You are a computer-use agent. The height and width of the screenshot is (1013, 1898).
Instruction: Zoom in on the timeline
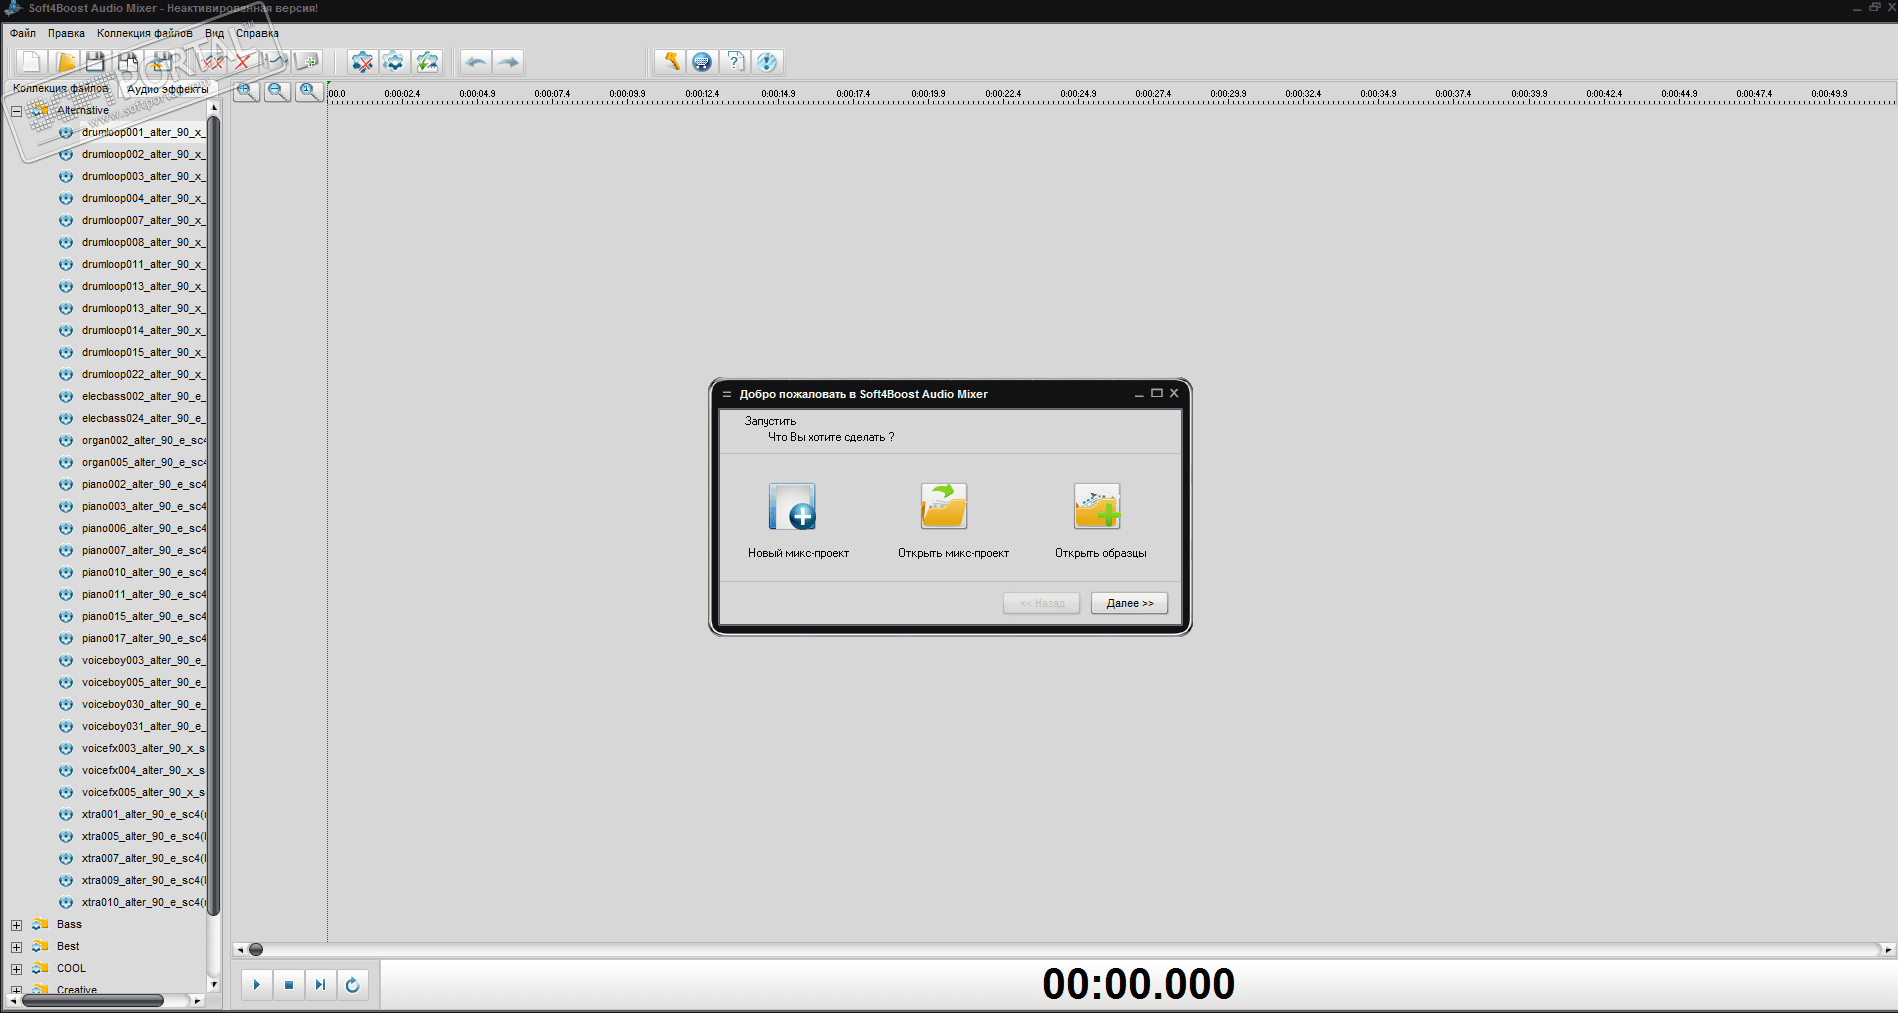[x=246, y=92]
